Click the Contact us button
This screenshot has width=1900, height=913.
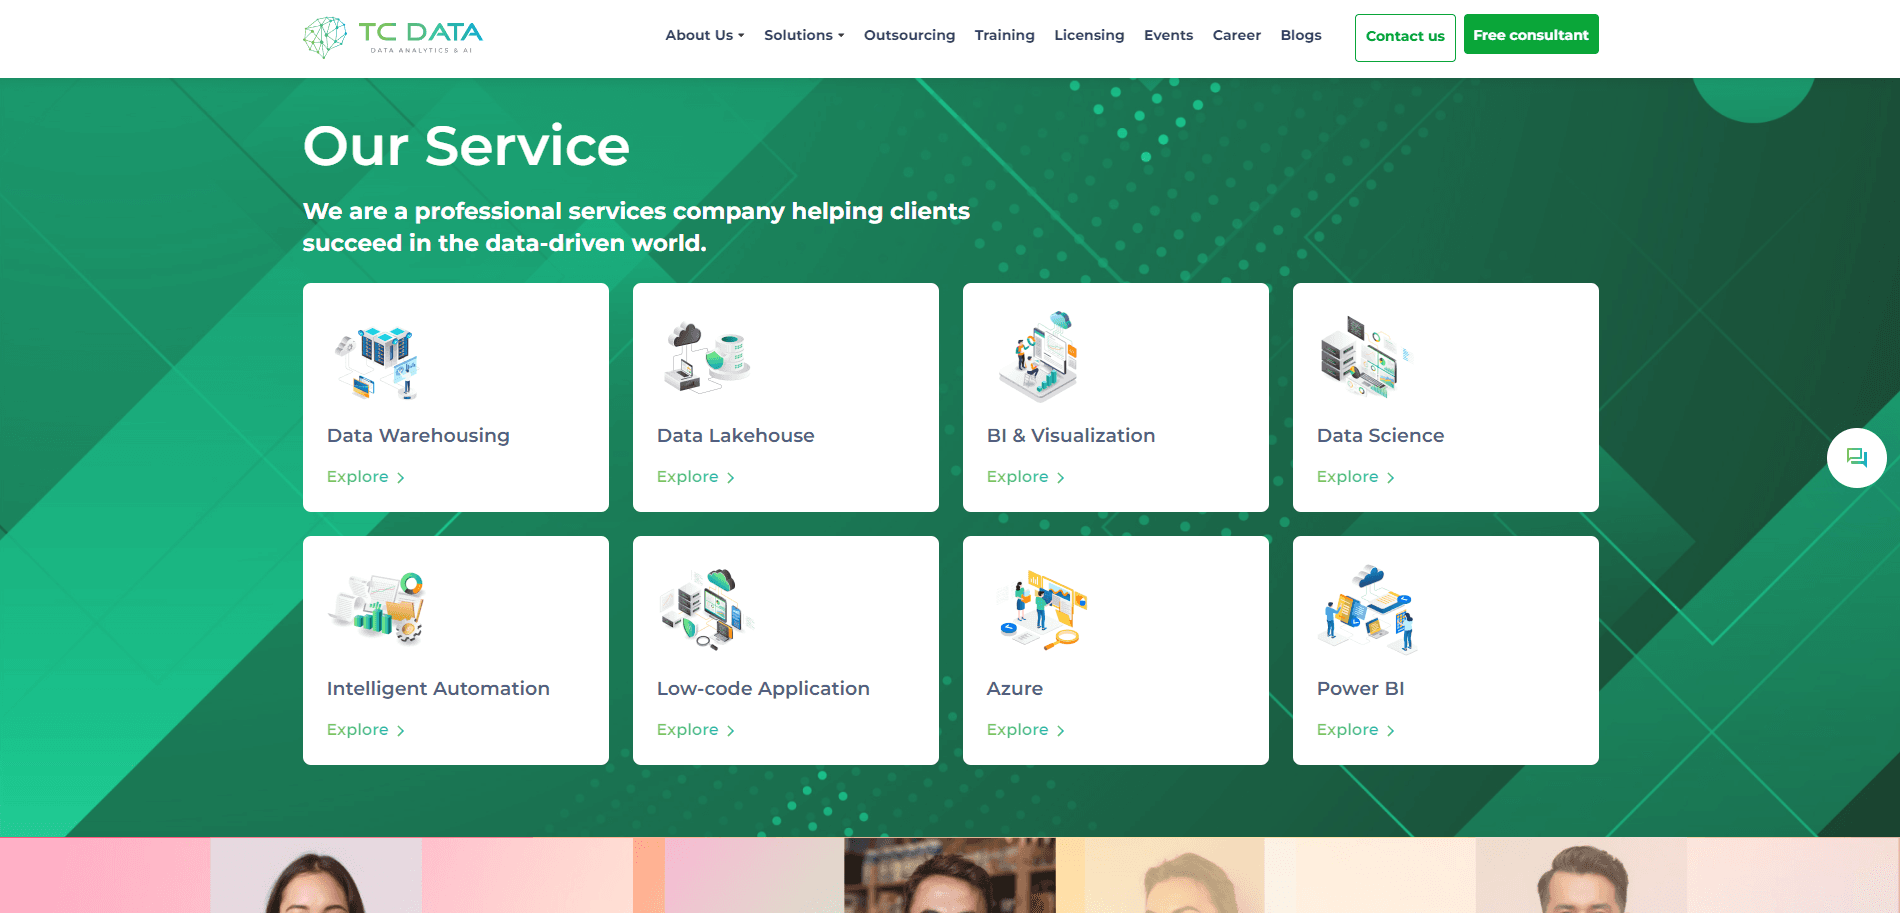[x=1405, y=37]
